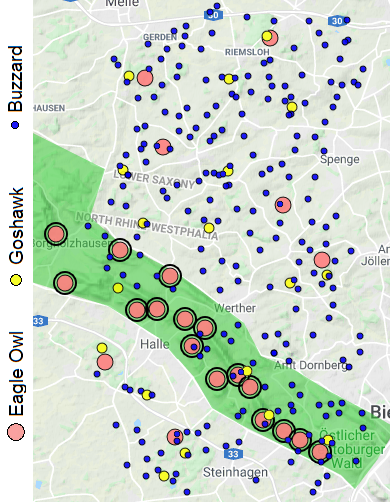
Task: Click the Gerden place label
Action: (160, 37)
